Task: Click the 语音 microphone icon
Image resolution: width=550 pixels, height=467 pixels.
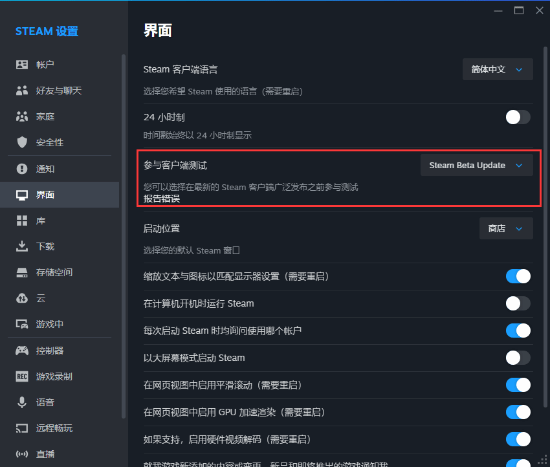Action: pyautogui.click(x=22, y=402)
